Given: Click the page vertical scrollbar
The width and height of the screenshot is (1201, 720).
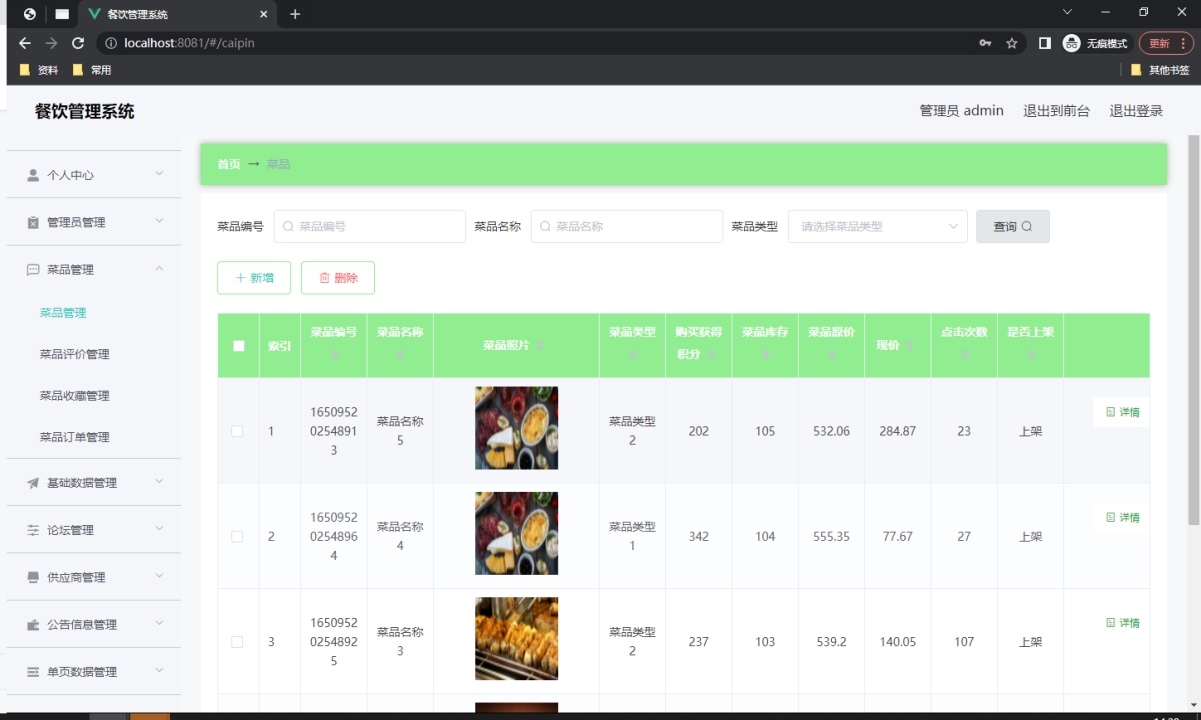Looking at the screenshot, I should coord(1193,330).
